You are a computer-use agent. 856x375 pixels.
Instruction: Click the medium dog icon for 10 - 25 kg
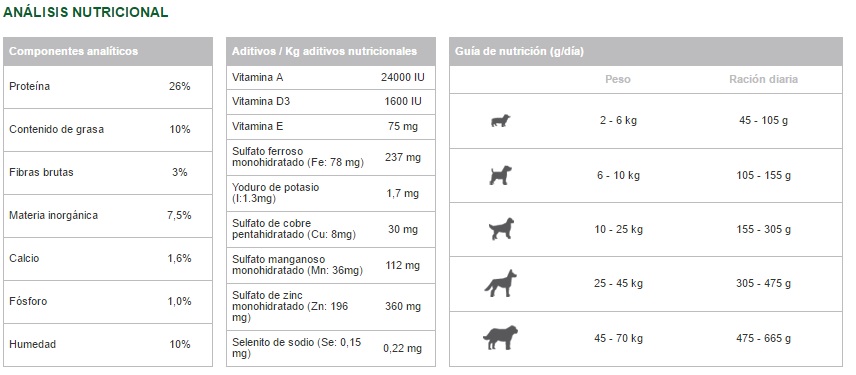pos(501,229)
